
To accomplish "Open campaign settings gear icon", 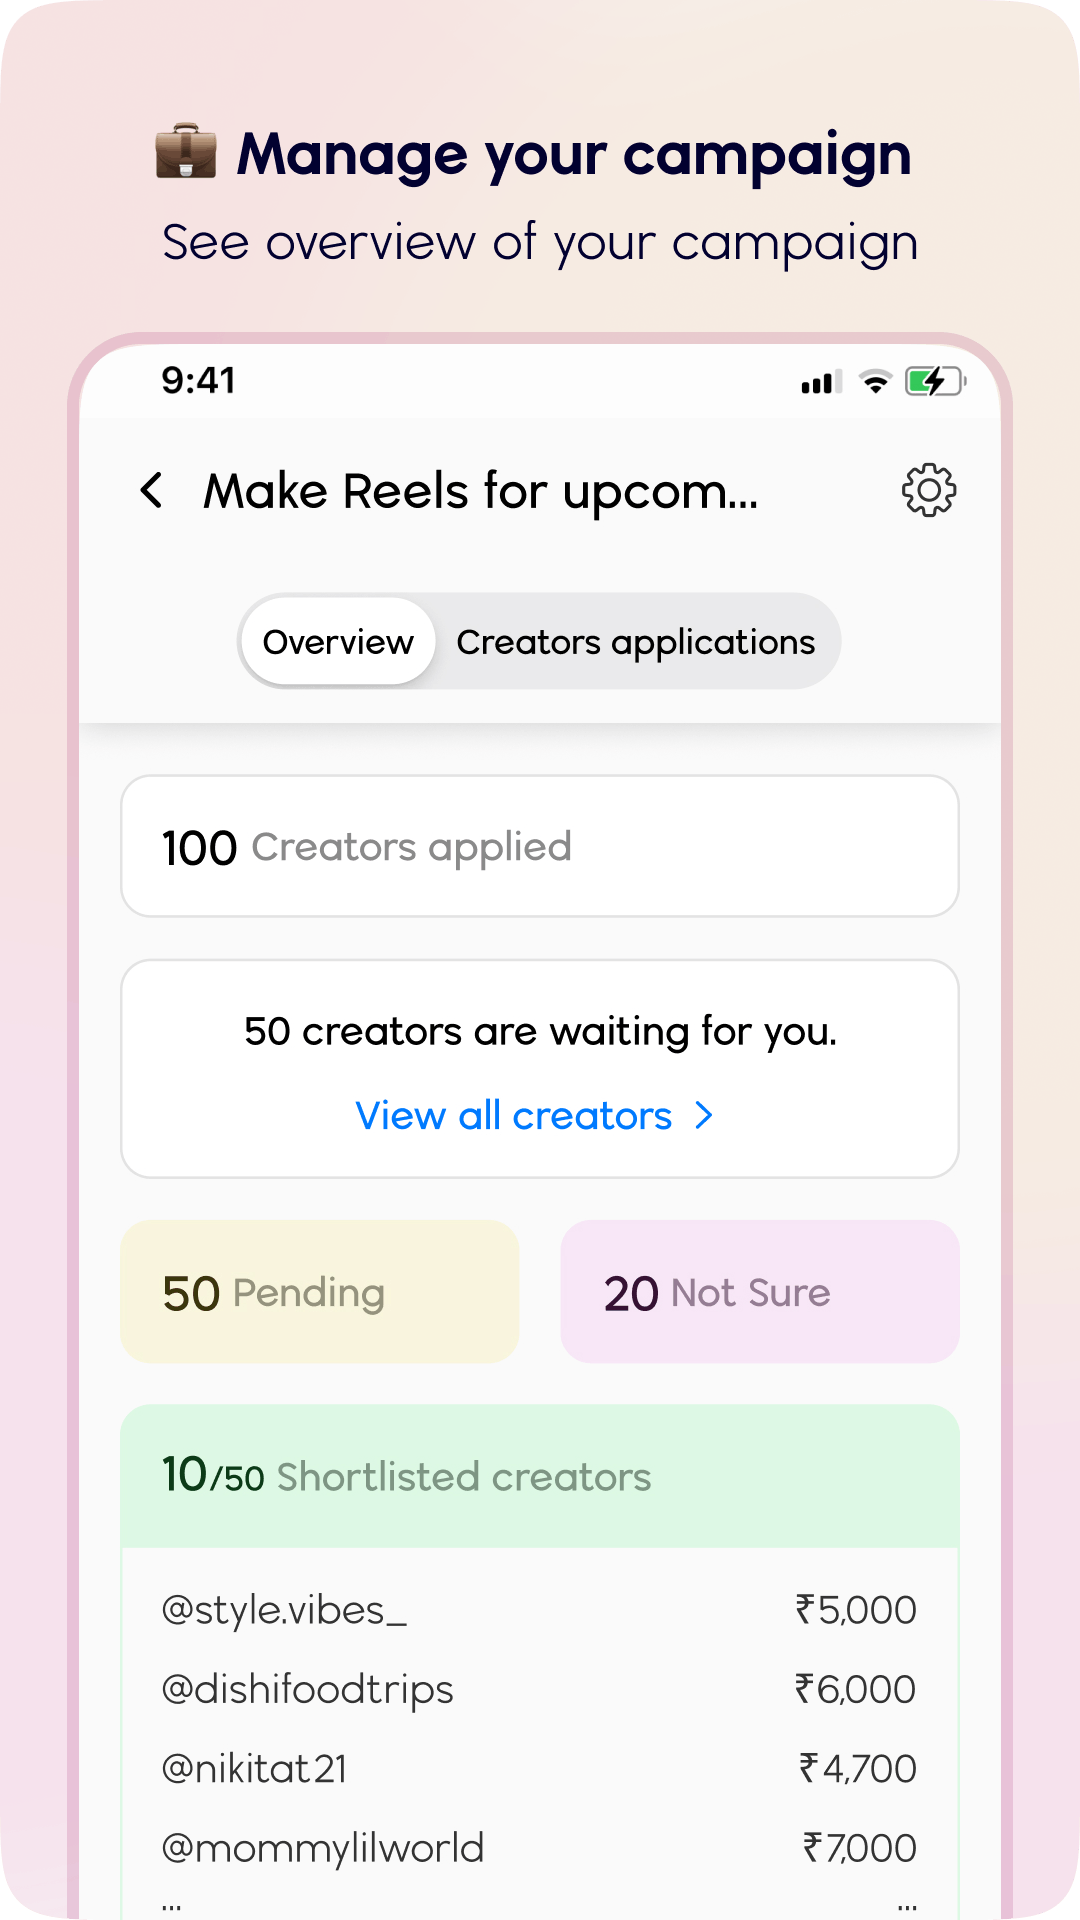I will tap(929, 490).
